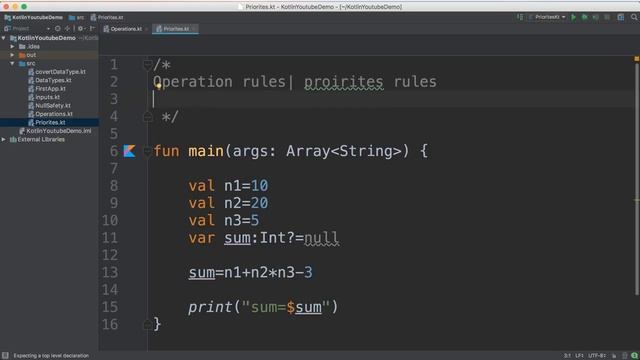Change LF line separator in status bar
This screenshot has width=640, height=360.
pyautogui.click(x=579, y=356)
